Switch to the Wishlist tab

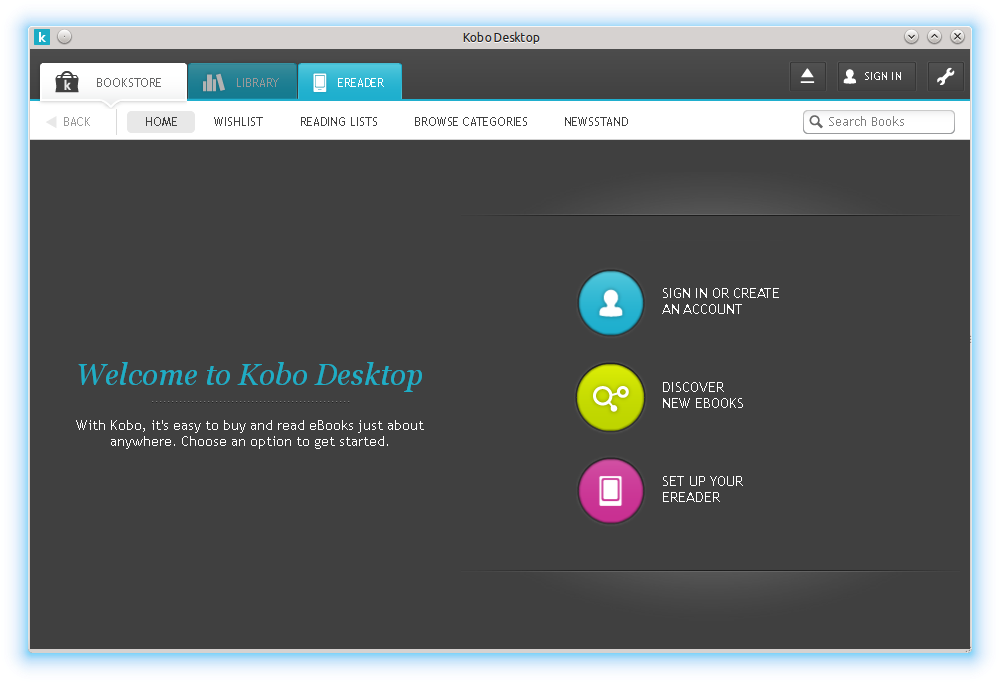(237, 121)
